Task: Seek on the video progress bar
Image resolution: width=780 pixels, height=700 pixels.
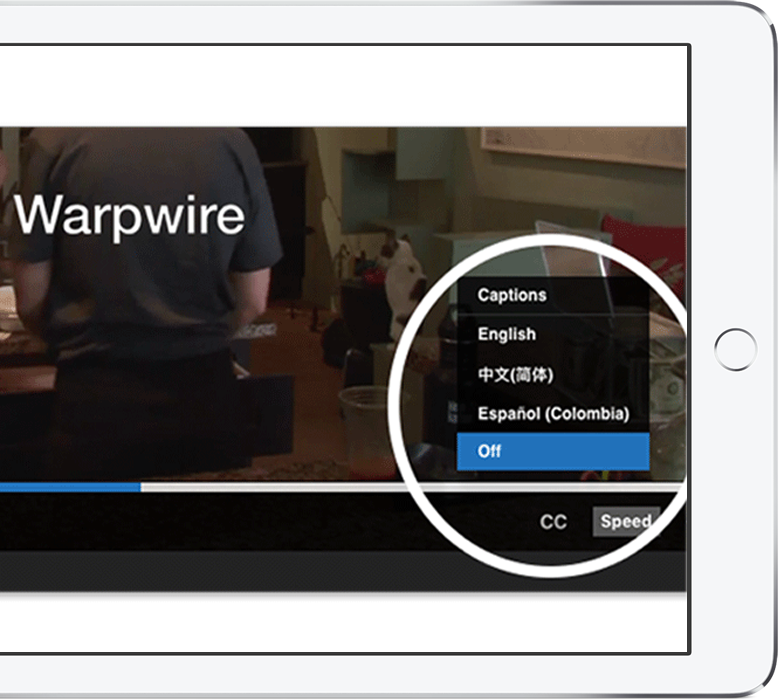Action: [x=343, y=487]
